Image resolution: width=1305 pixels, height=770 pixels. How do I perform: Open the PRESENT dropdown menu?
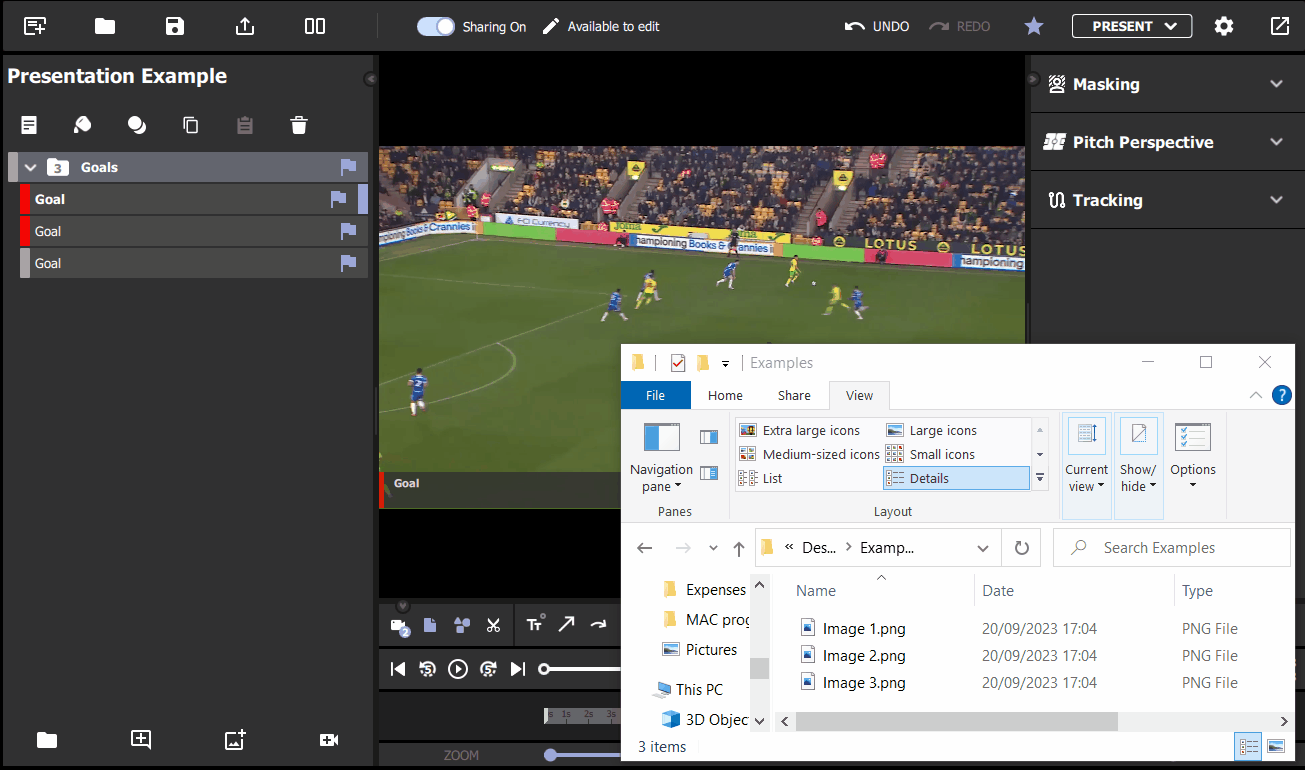(x=1132, y=26)
